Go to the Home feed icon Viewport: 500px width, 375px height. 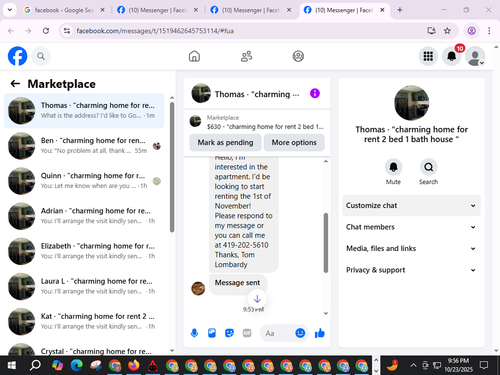[x=194, y=56]
